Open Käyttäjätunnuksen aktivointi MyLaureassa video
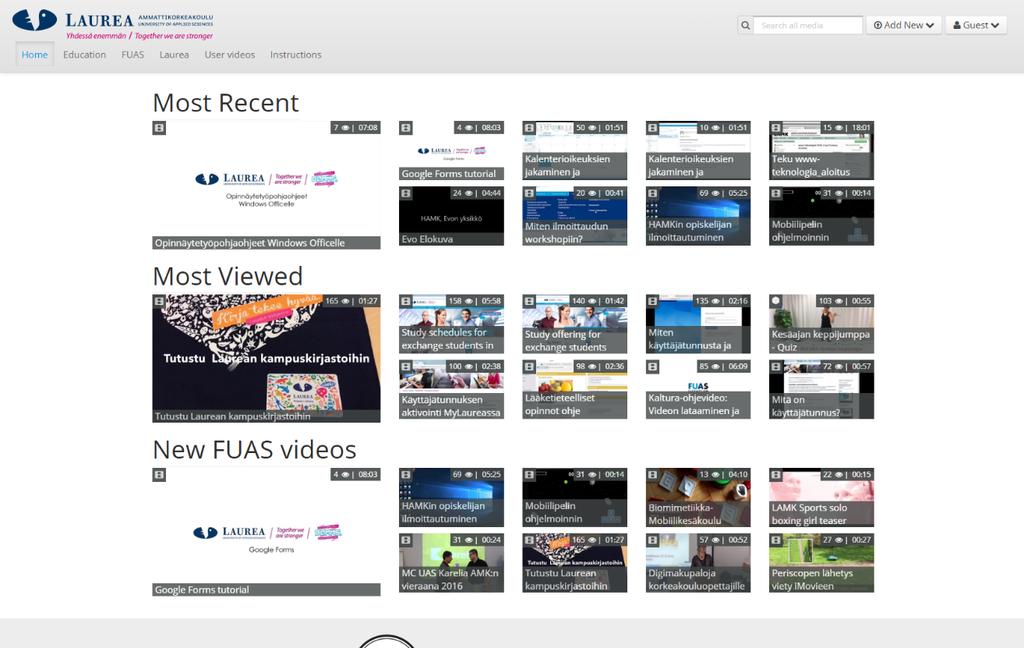 (451, 389)
